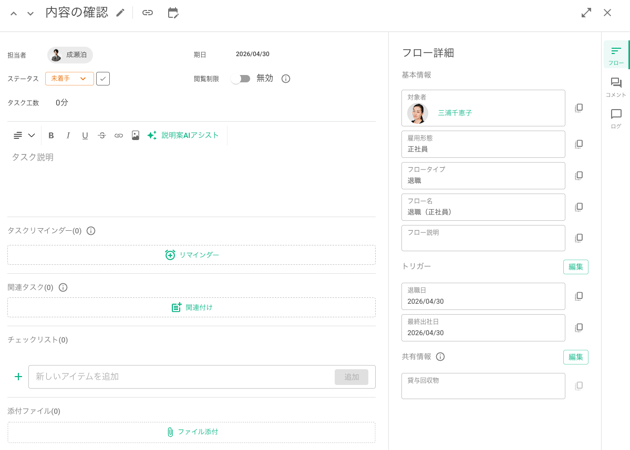Switch to the コメント tab
This screenshot has height=450, width=630.
tap(615, 87)
